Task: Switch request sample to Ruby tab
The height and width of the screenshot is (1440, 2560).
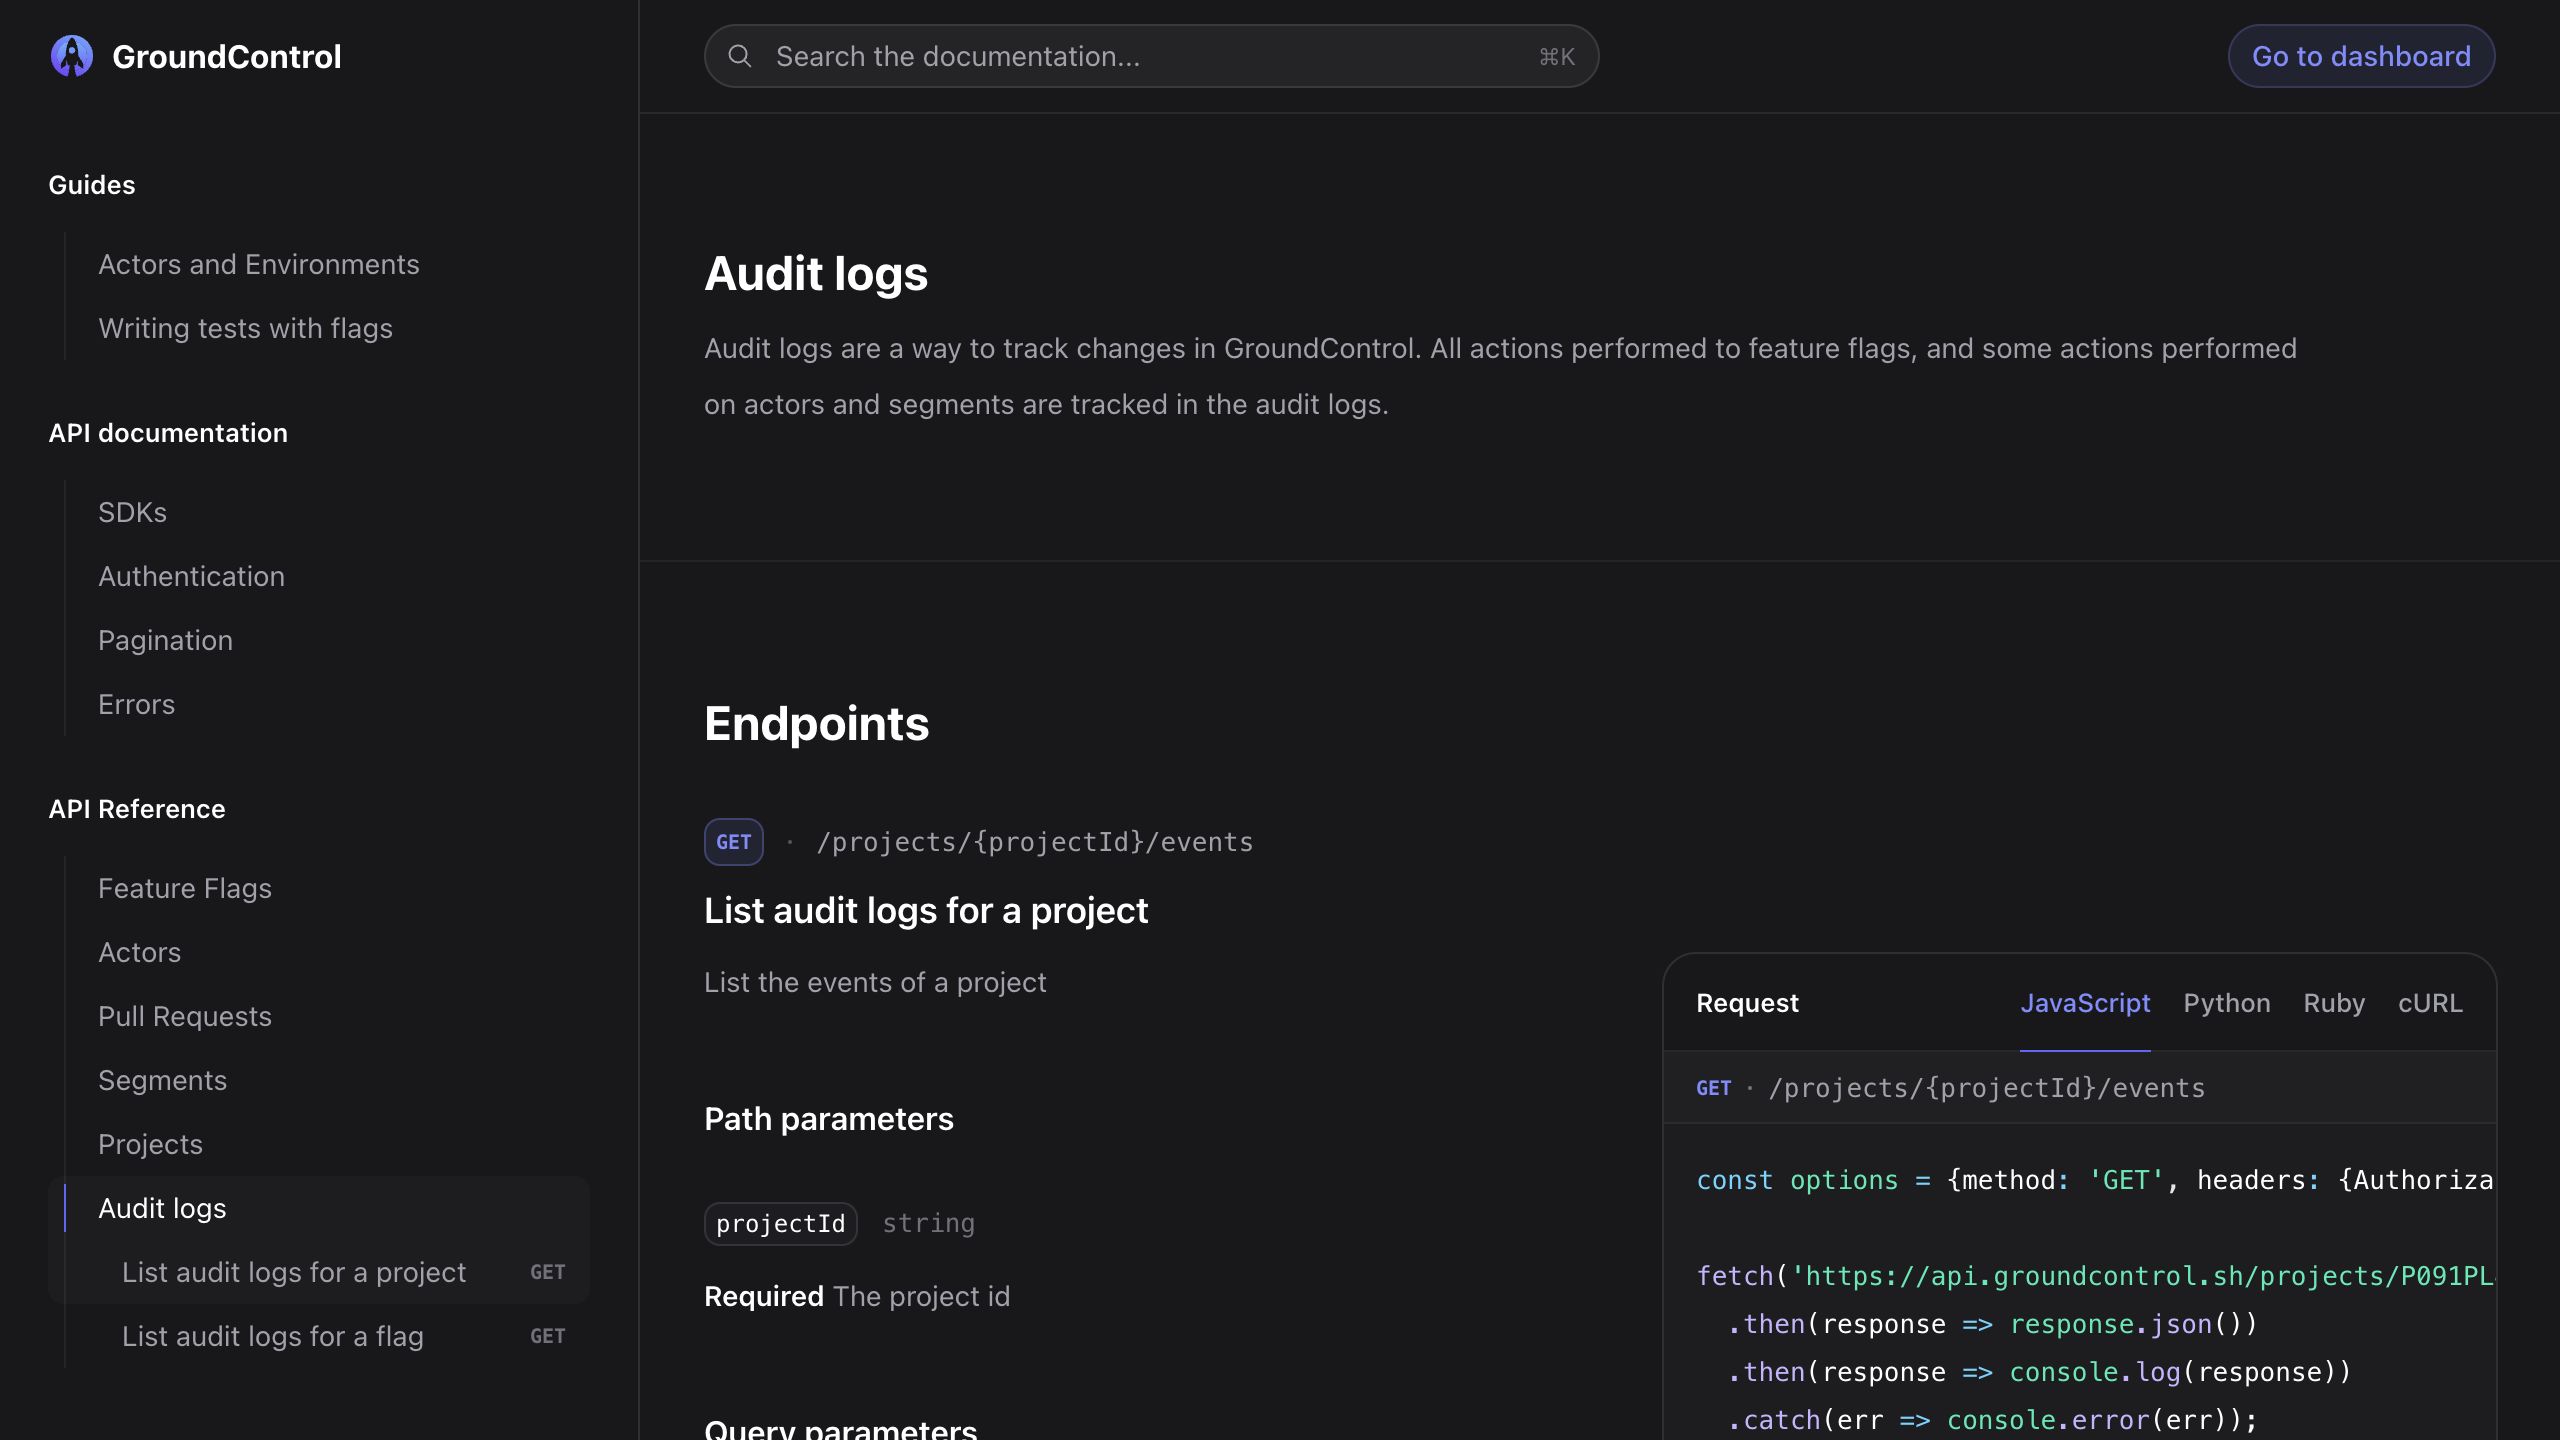Action: tap(2334, 1003)
